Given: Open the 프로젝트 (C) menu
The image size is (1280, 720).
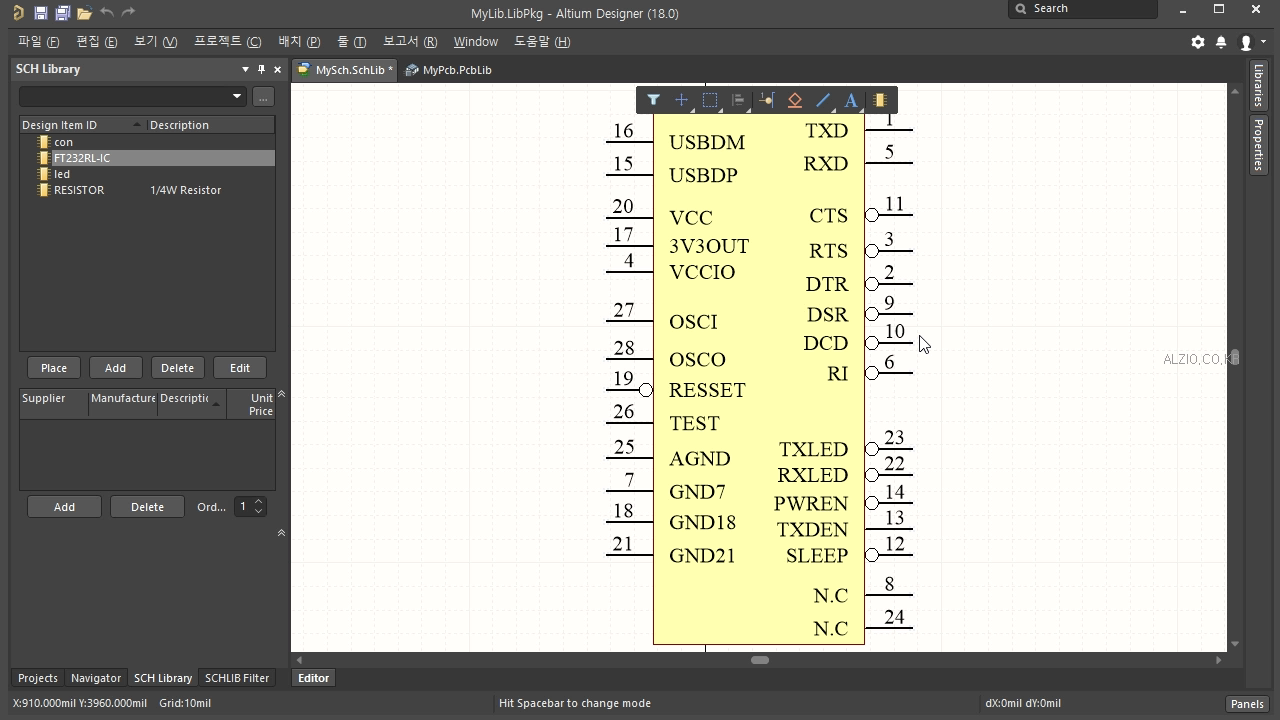Looking at the screenshot, I should point(227,42).
